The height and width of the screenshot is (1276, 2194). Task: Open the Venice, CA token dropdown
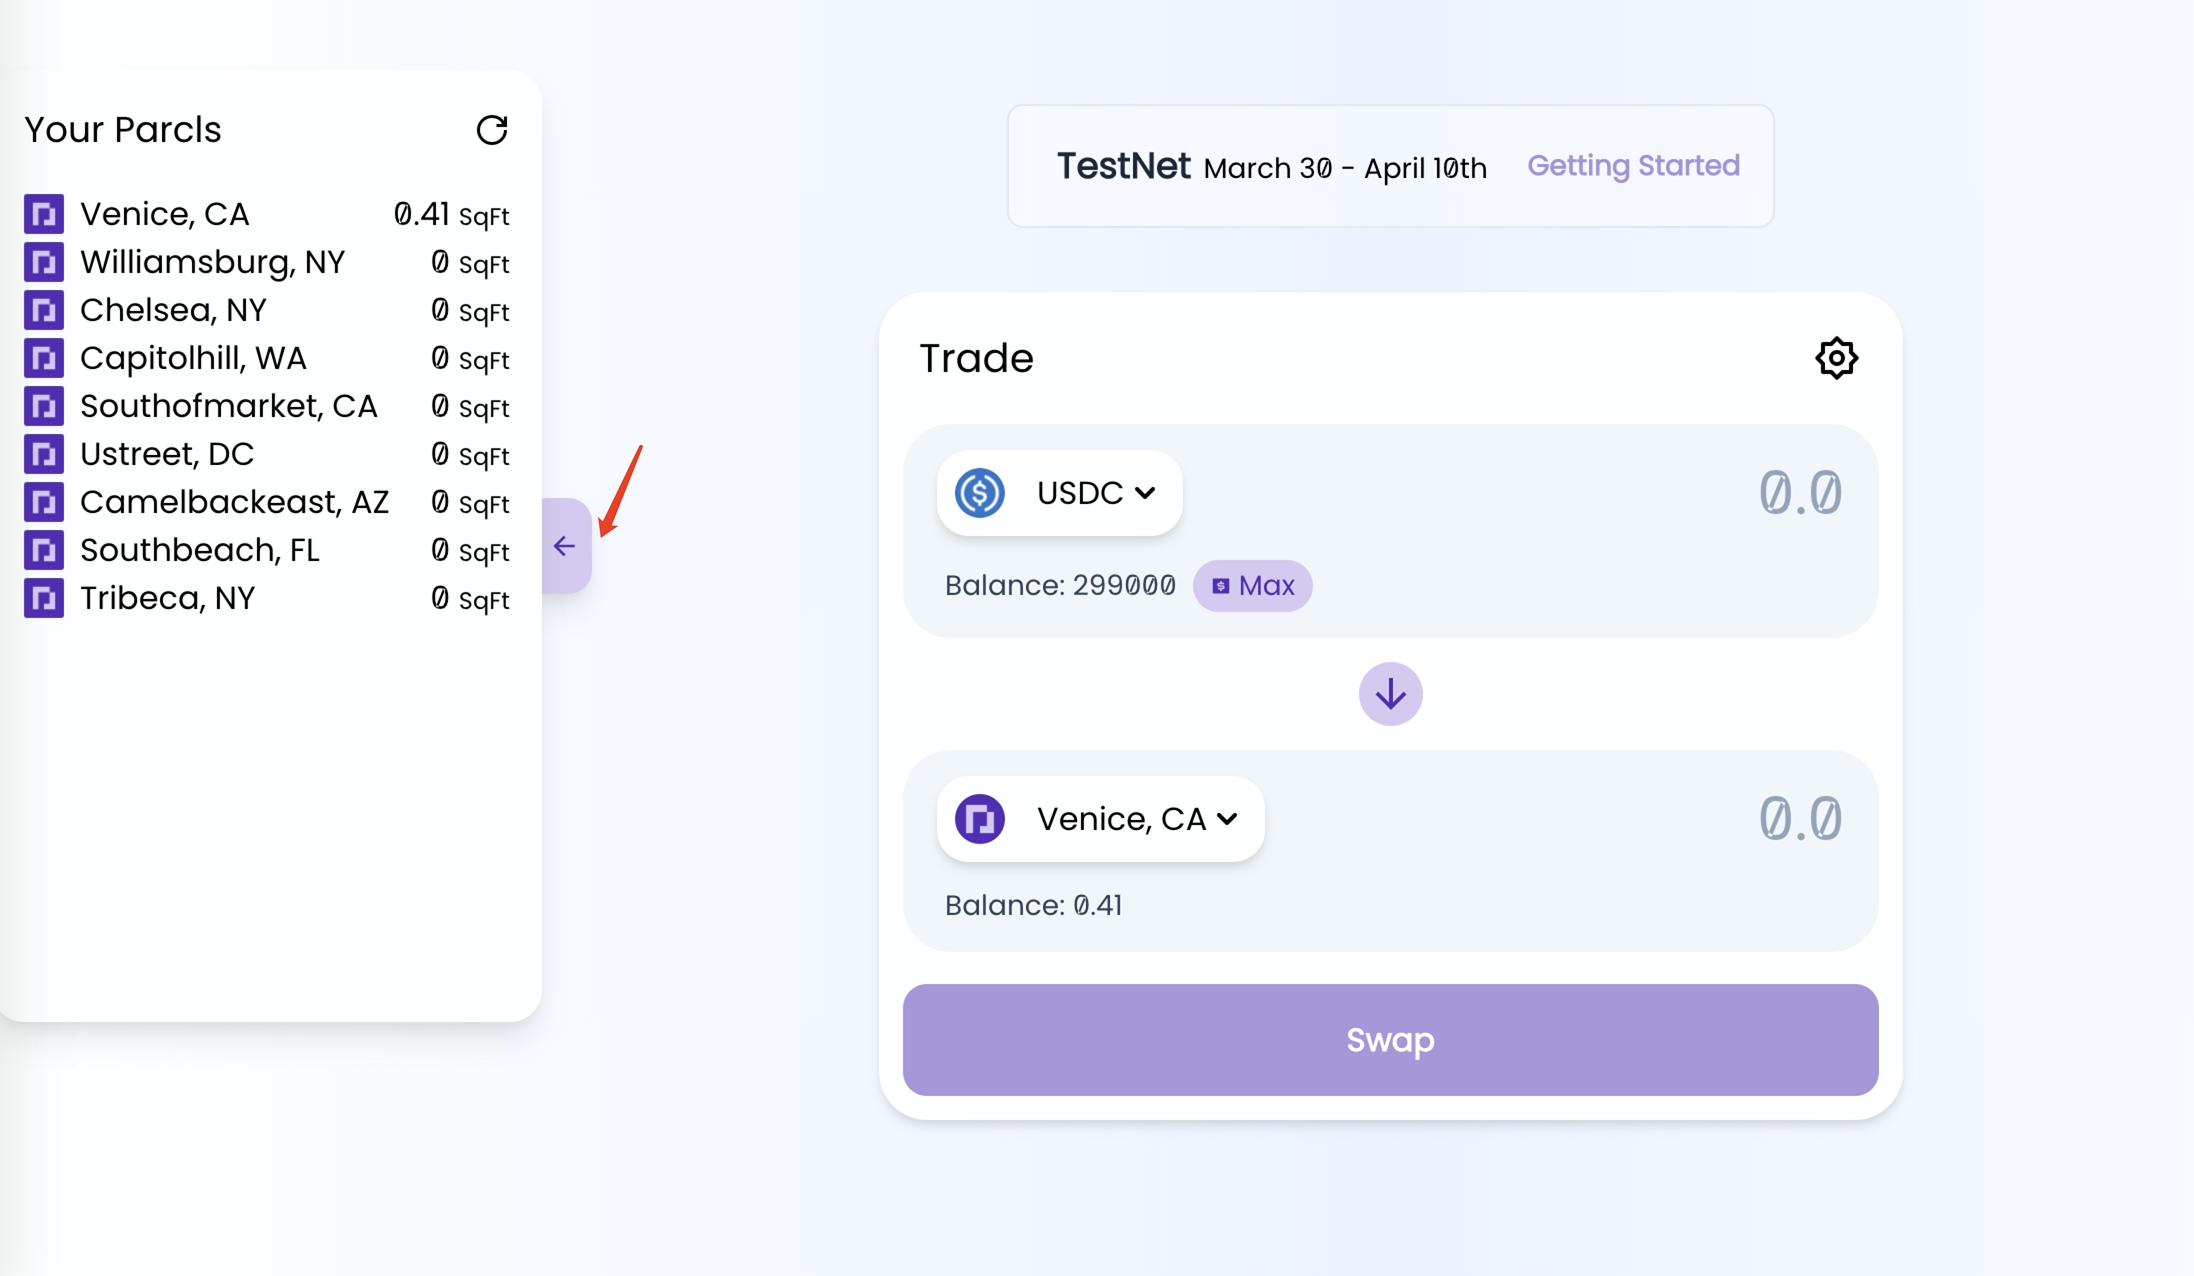(x=1136, y=819)
